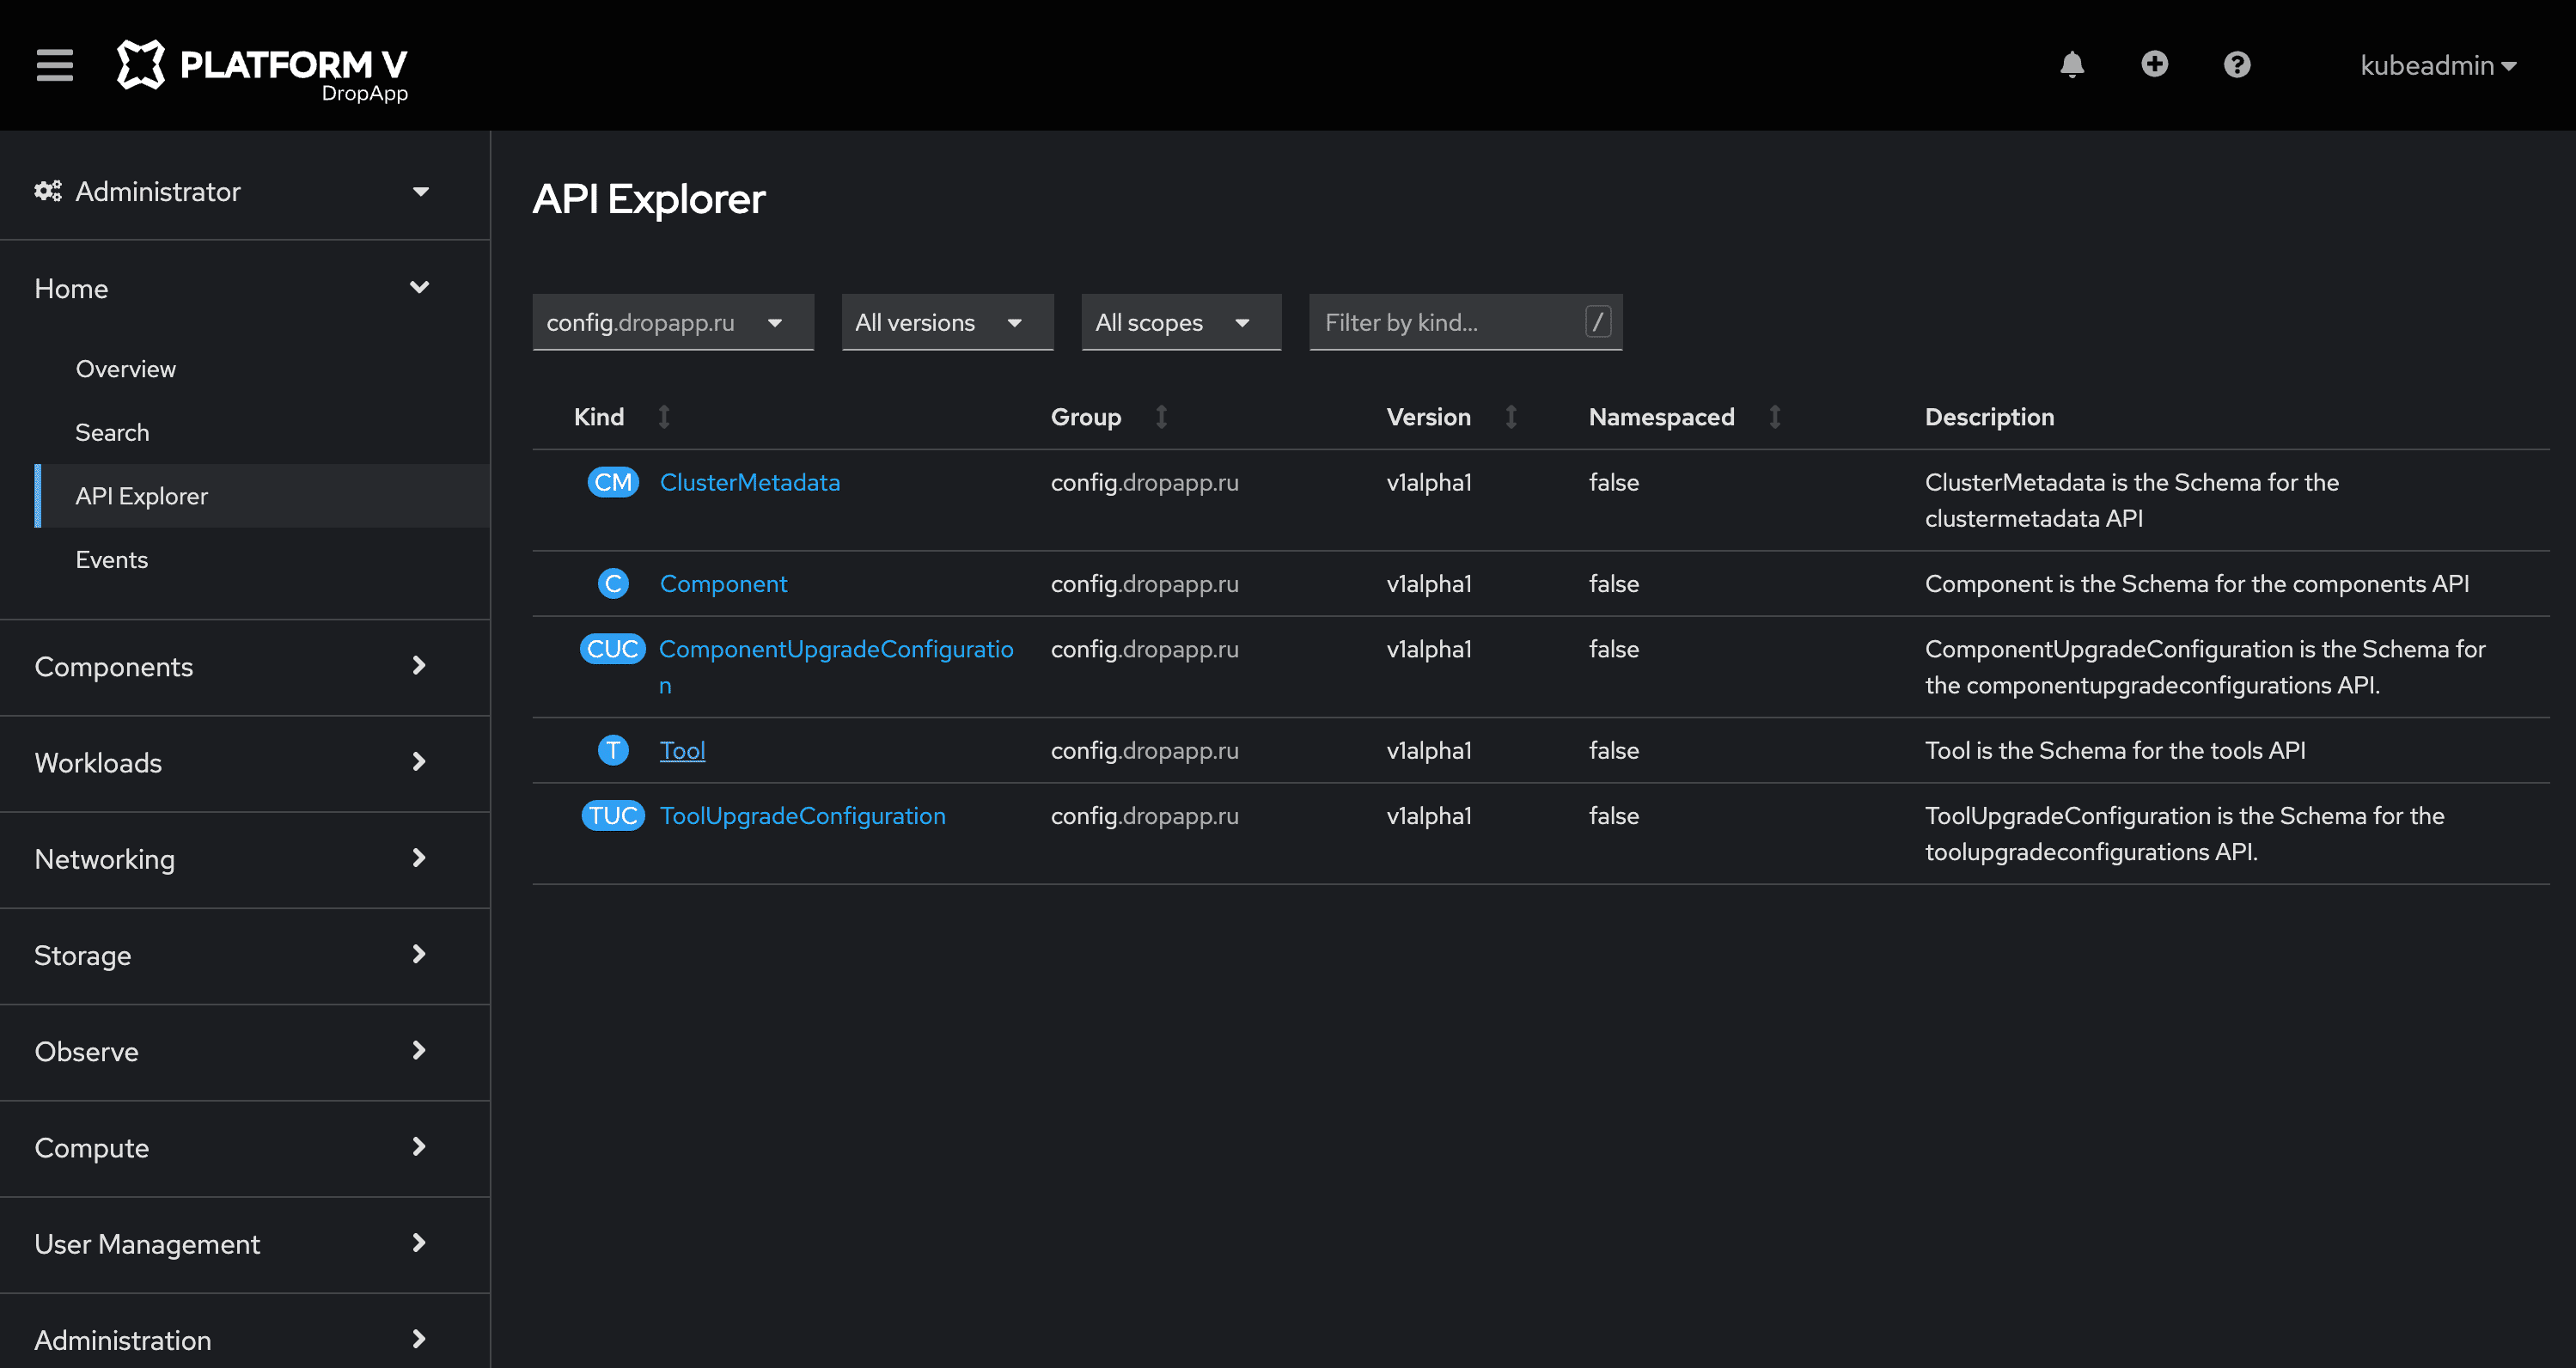The width and height of the screenshot is (2576, 1368).
Task: Open the config.dropapp.ru group dropdown
Action: 673,322
